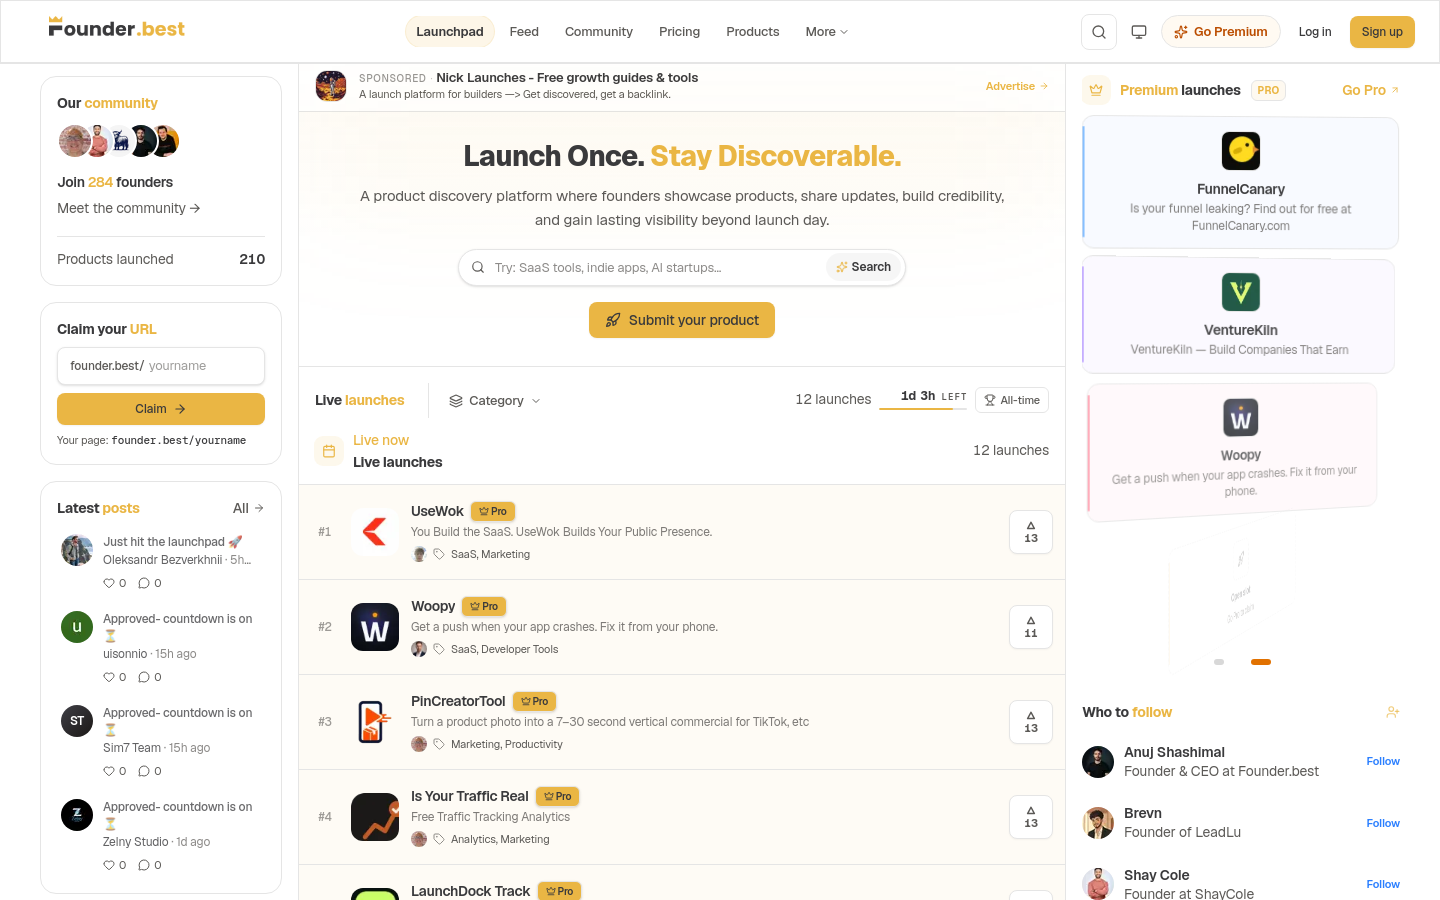Click the Advertise link

1017,86
